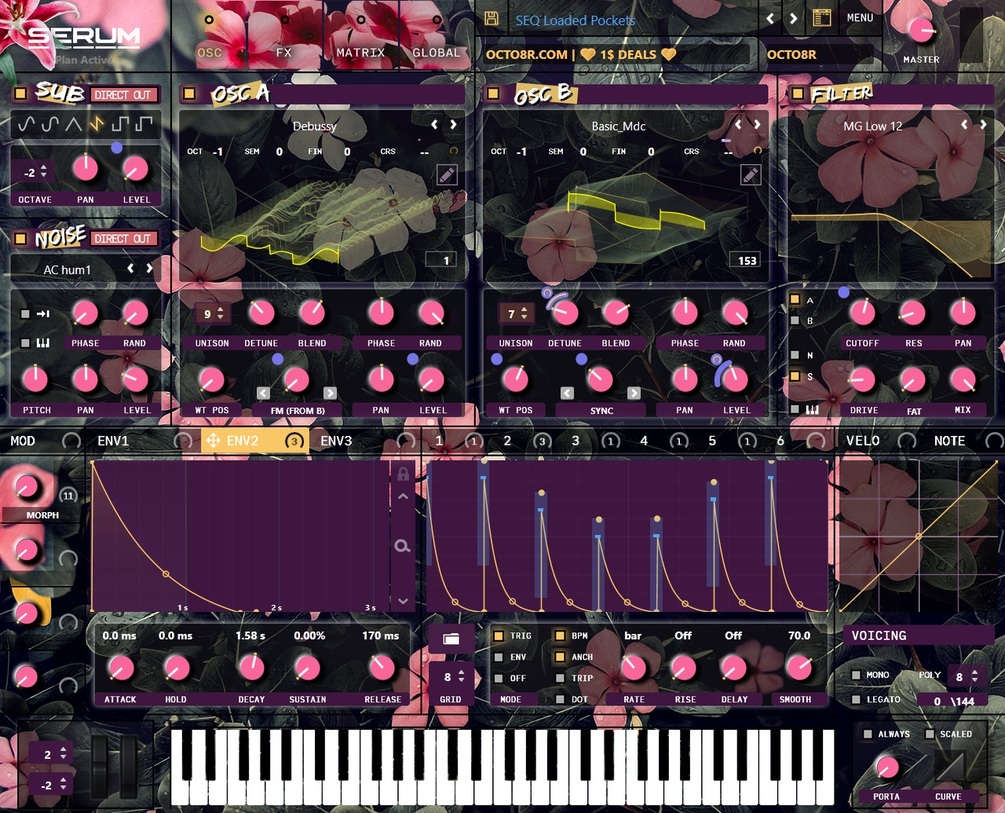The width and height of the screenshot is (1005, 813).
Task: Open the MG Low 12 filter type dropdown
Action: tap(872, 126)
